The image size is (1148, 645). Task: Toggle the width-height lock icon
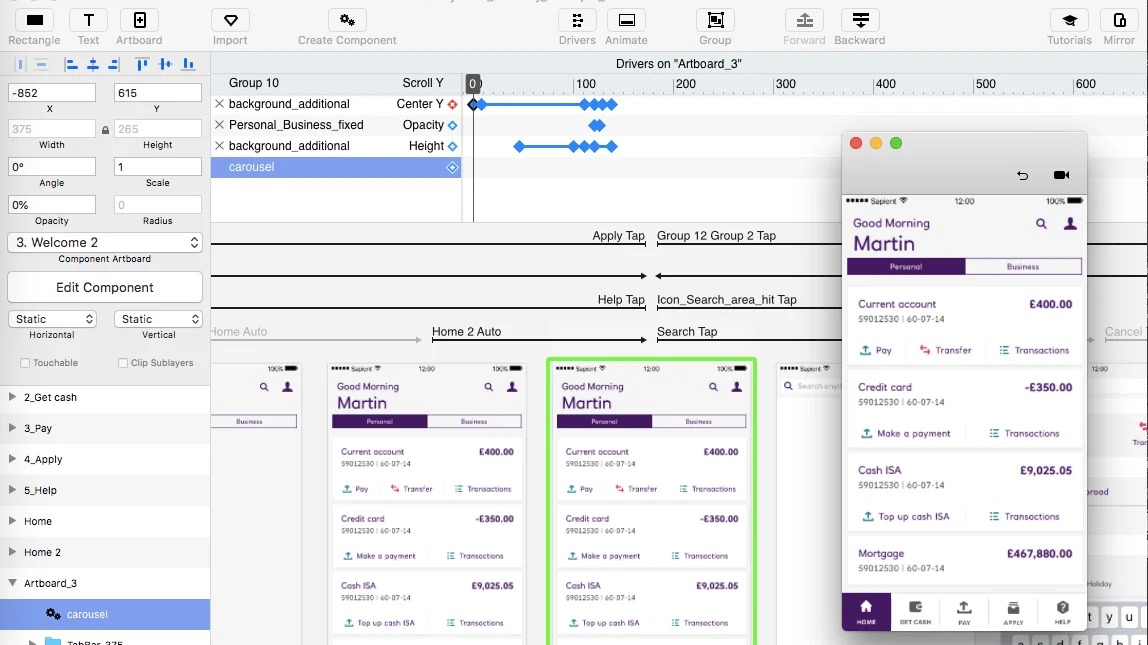105,130
